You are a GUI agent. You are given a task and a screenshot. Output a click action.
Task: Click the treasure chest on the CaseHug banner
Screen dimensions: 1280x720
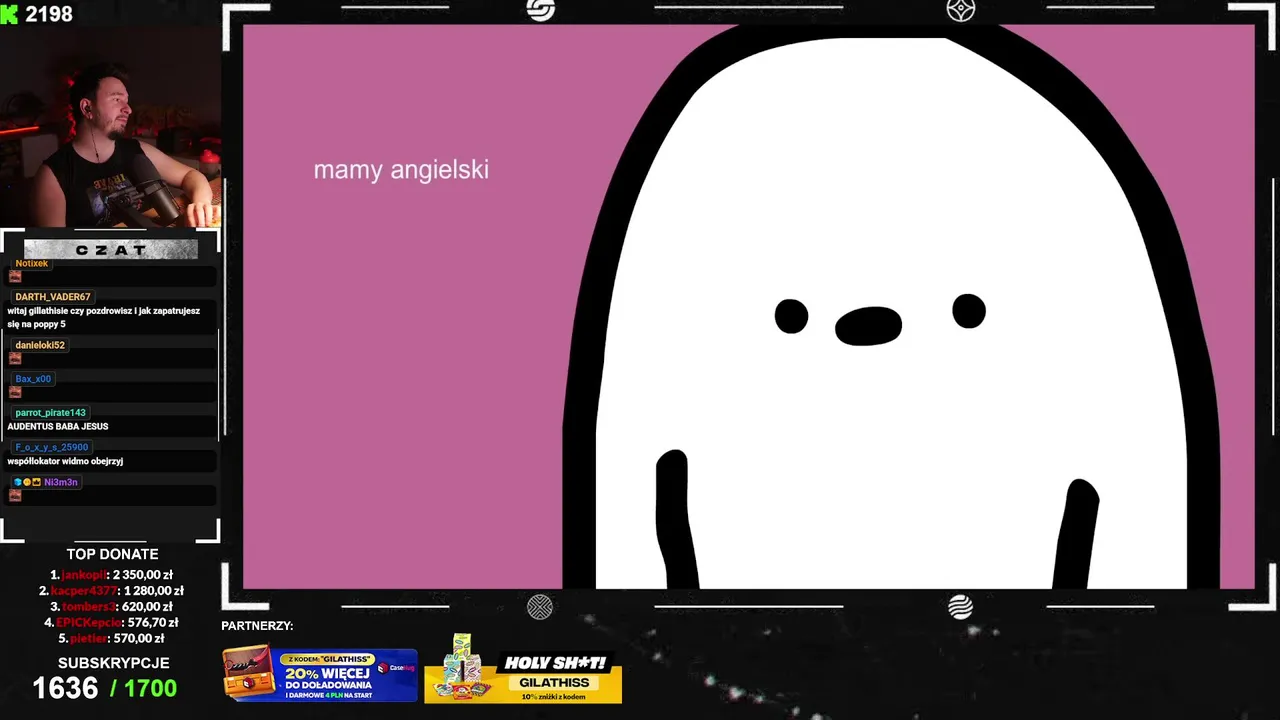click(x=248, y=672)
